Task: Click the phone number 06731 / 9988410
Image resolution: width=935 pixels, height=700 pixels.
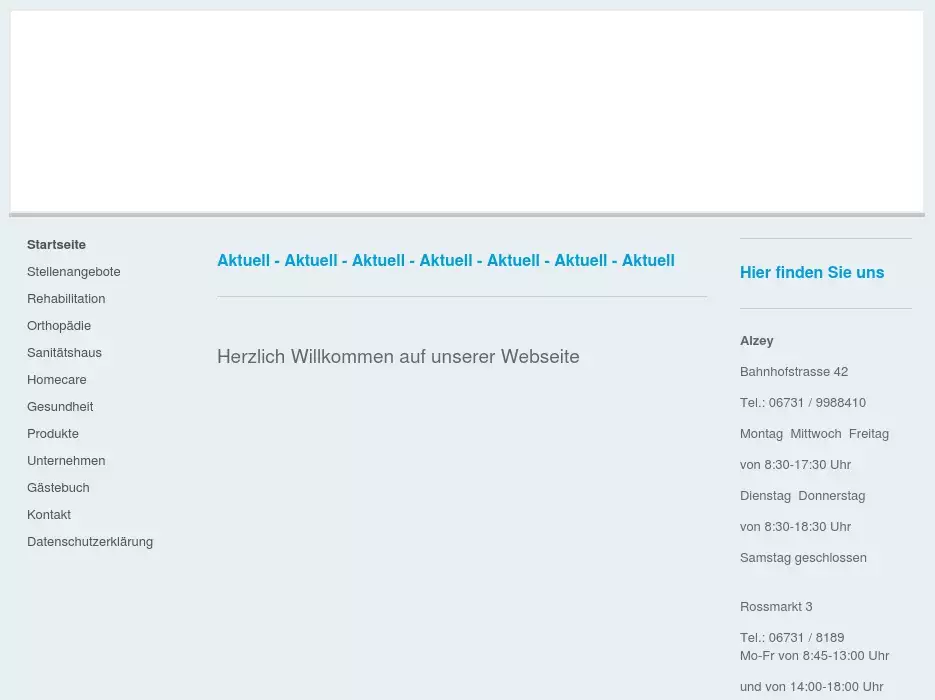Action: pos(817,403)
